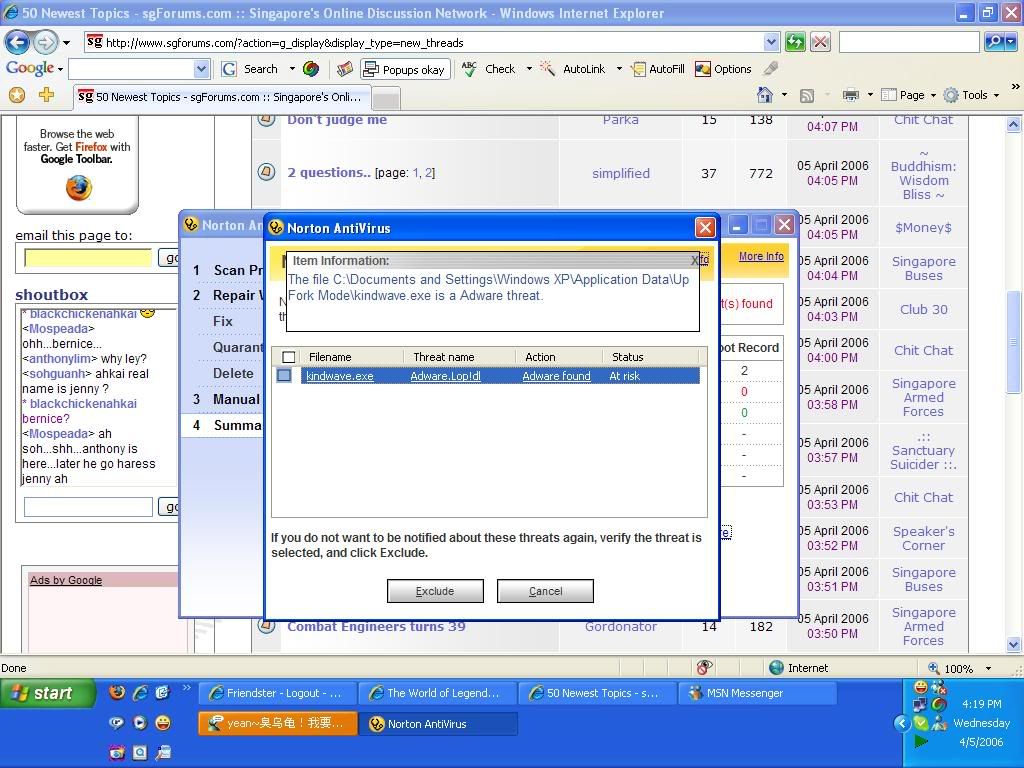1024x768 pixels.
Task: Expand the address bar URL dropdown
Action: click(x=771, y=42)
